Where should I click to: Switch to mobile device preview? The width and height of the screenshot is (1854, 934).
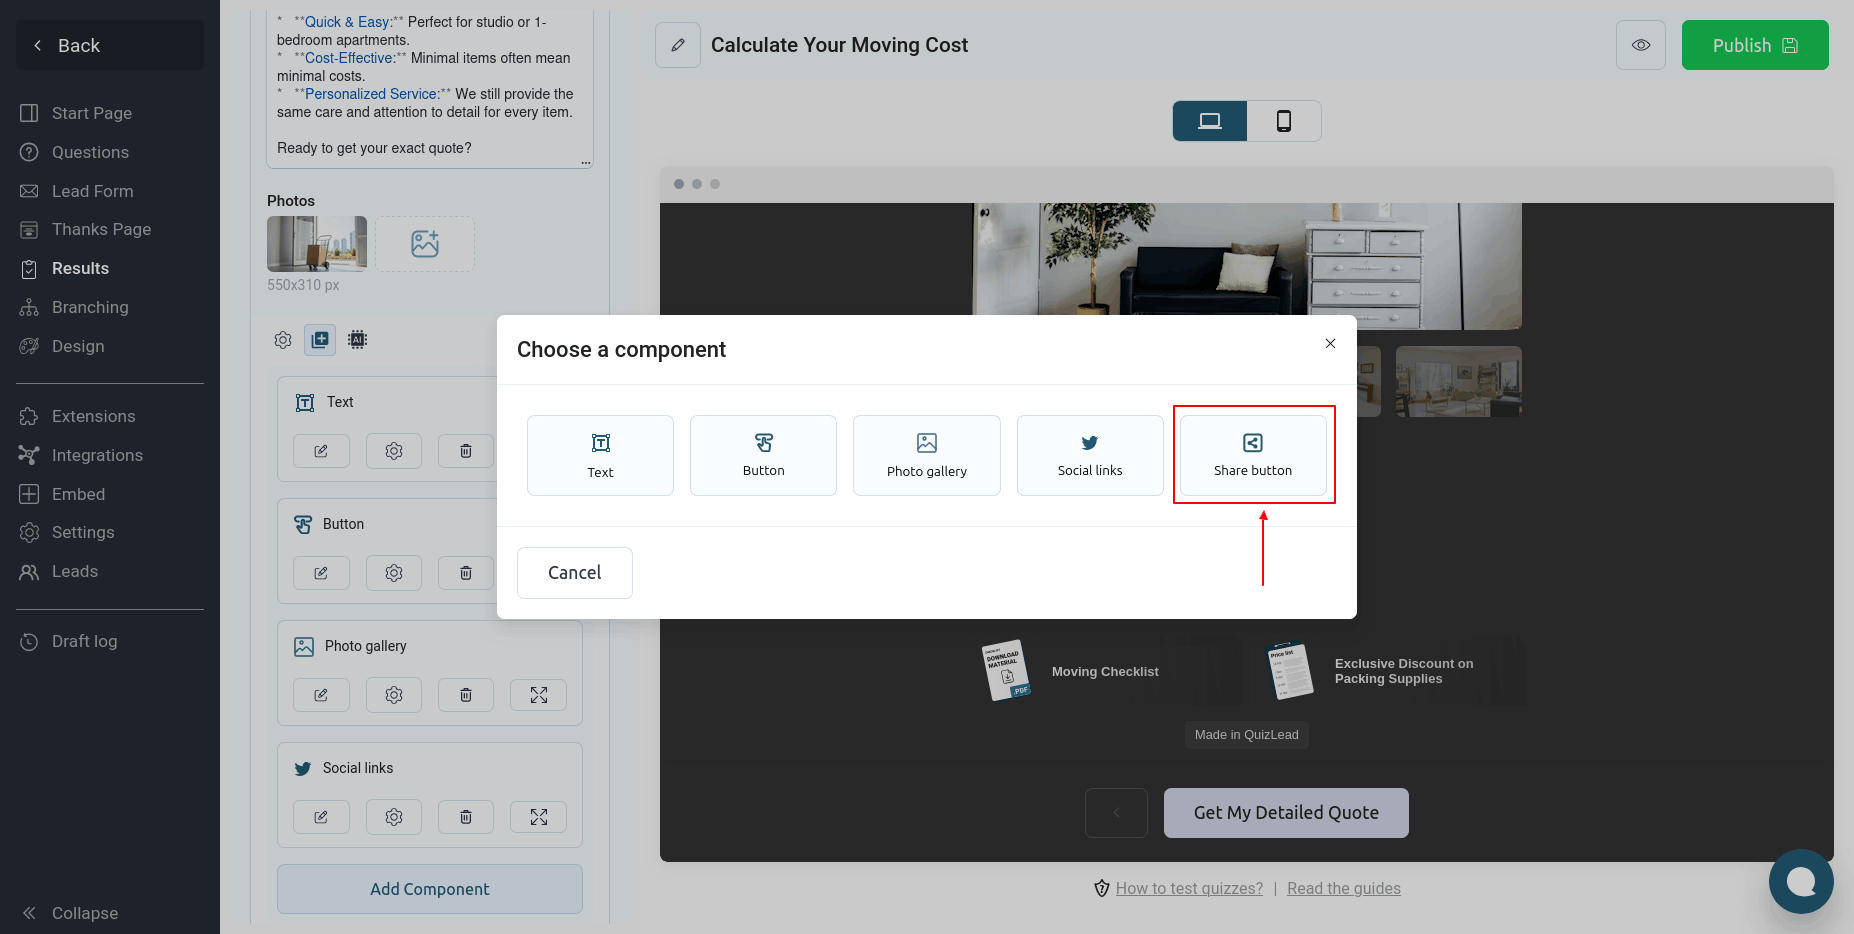[x=1283, y=121]
